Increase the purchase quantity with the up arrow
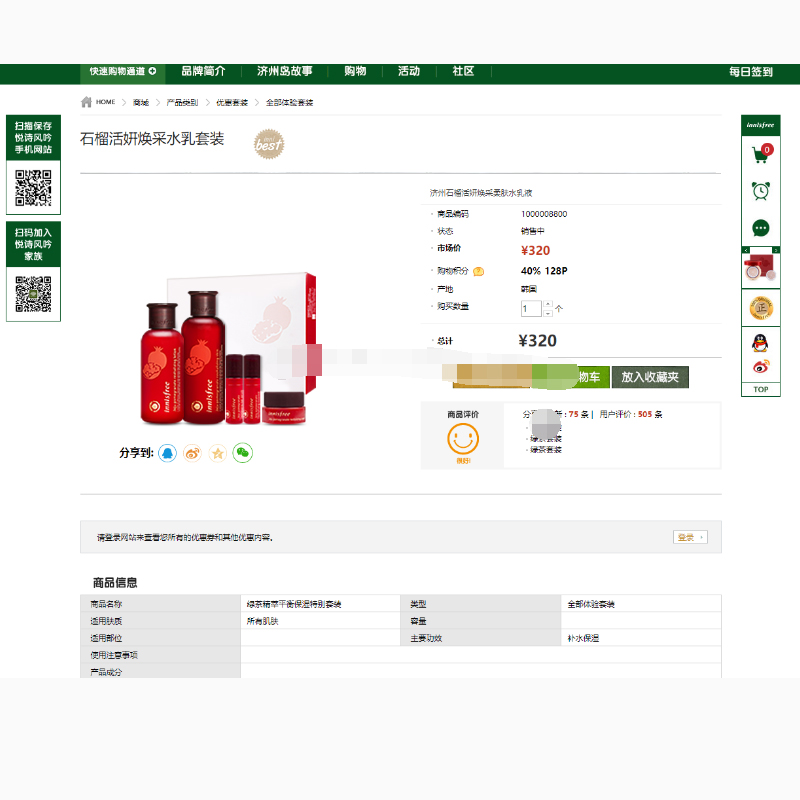 coord(547,305)
